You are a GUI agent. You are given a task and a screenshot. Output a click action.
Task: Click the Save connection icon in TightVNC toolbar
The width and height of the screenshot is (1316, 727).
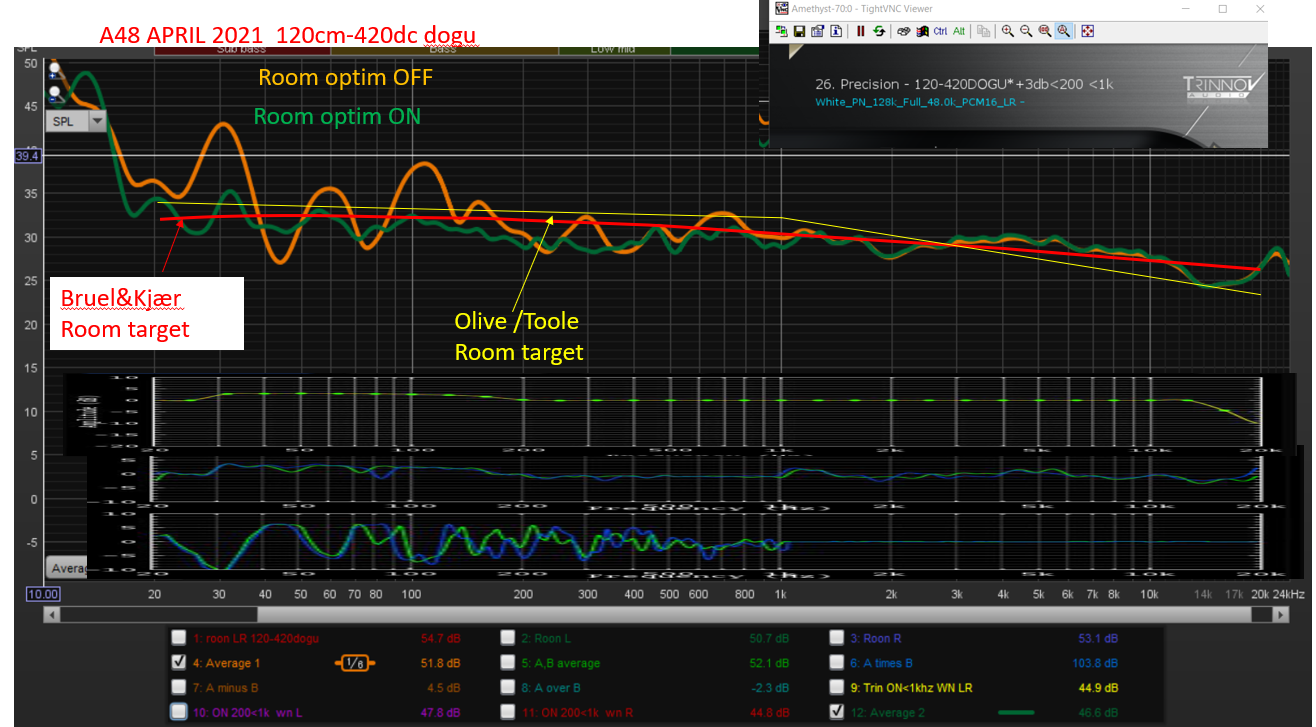pyautogui.click(x=799, y=31)
